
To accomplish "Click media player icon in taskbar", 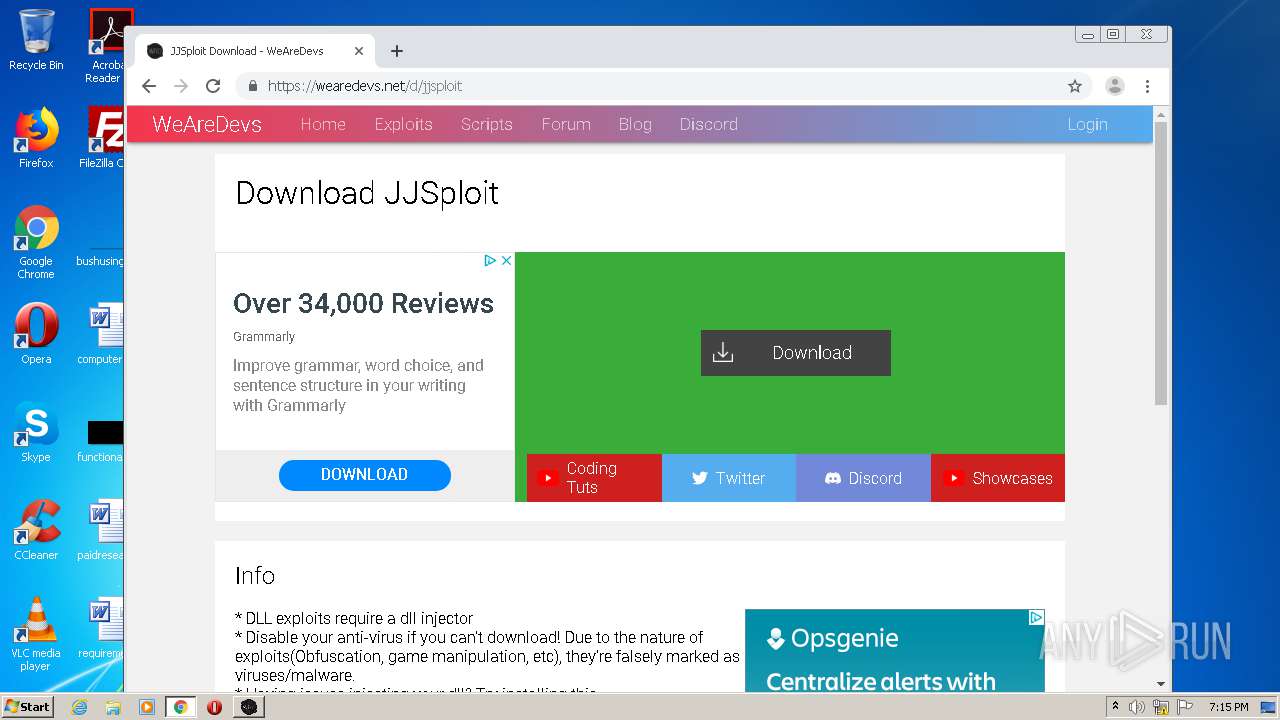I will (147, 707).
